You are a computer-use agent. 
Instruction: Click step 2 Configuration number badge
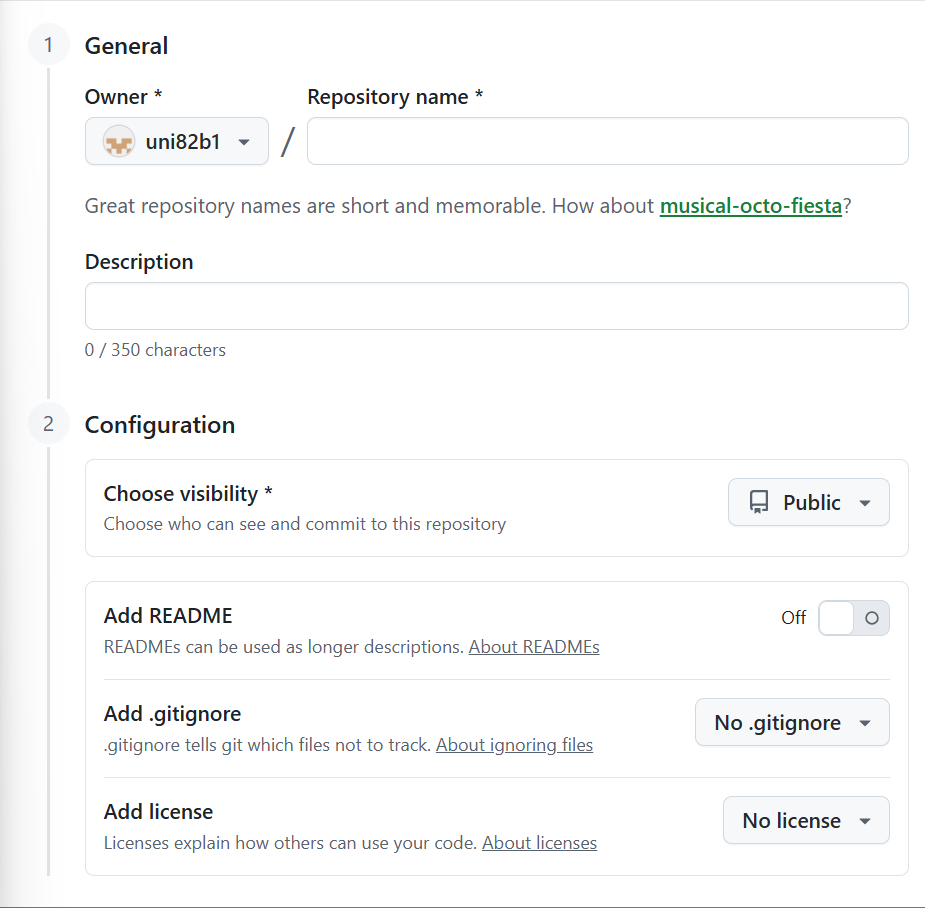(x=48, y=424)
